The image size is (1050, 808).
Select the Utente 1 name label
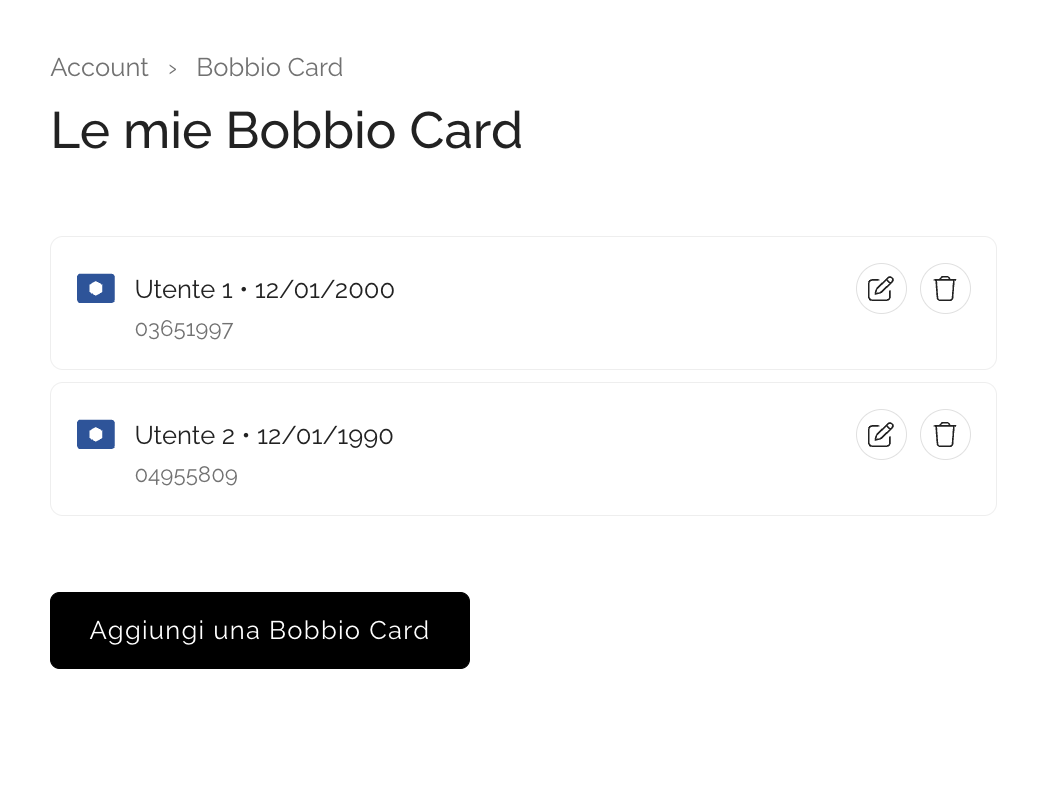point(183,290)
